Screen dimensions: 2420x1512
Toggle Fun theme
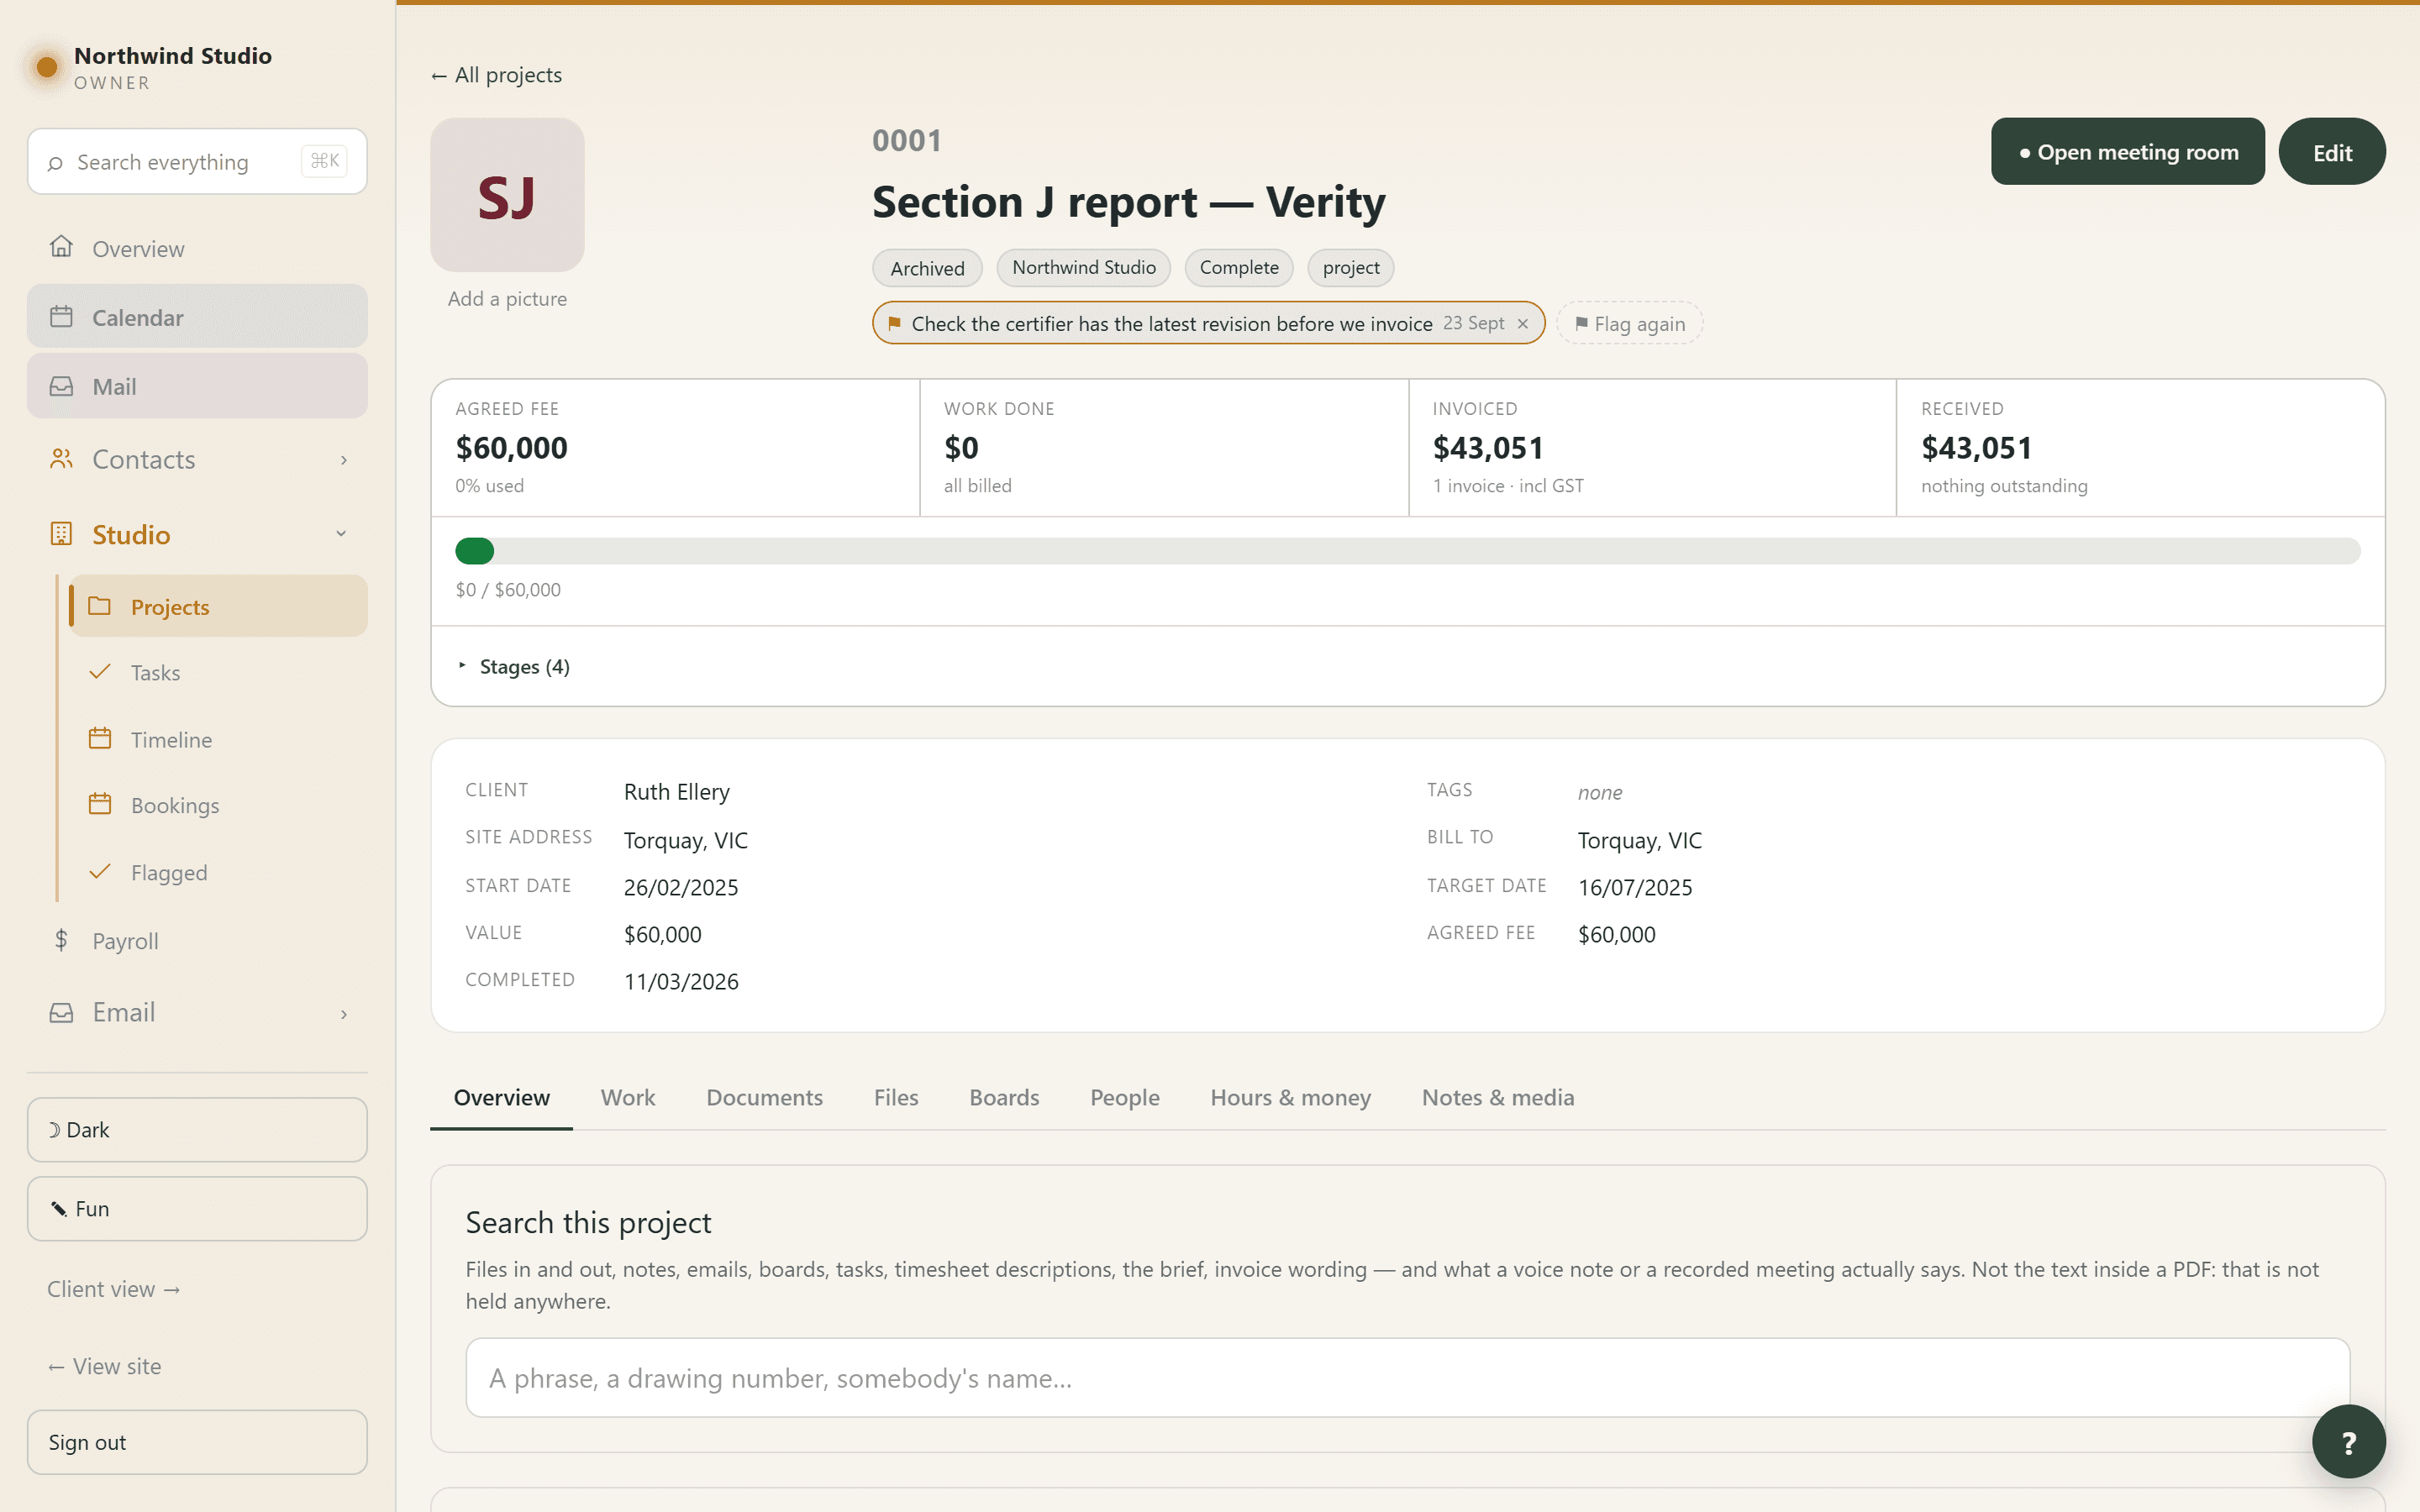point(197,1209)
